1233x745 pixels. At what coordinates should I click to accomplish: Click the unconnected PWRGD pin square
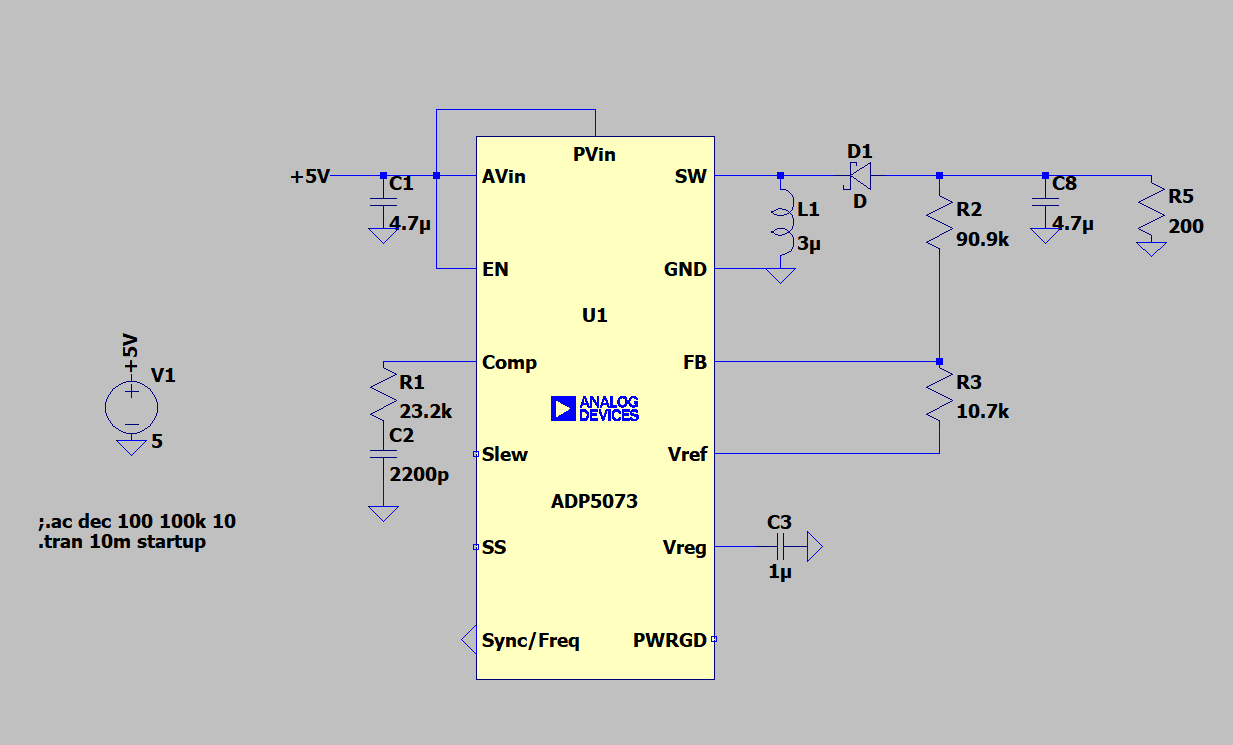pyautogui.click(x=714, y=639)
